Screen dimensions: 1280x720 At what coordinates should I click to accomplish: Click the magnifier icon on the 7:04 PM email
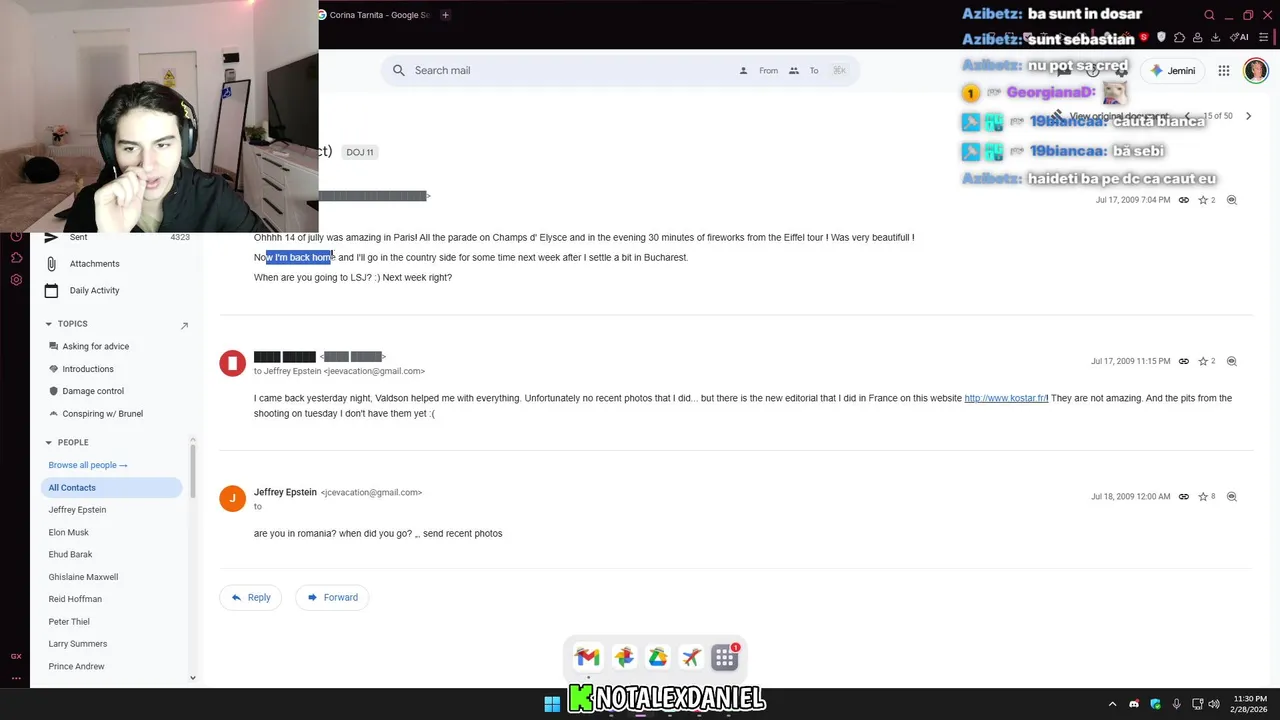point(1232,200)
